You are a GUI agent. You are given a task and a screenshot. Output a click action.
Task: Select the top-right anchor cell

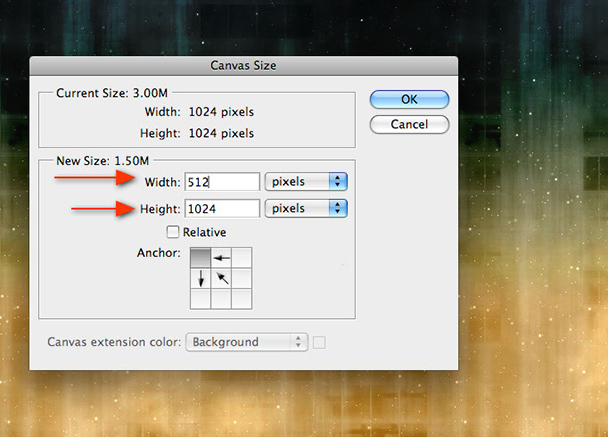tap(242, 258)
